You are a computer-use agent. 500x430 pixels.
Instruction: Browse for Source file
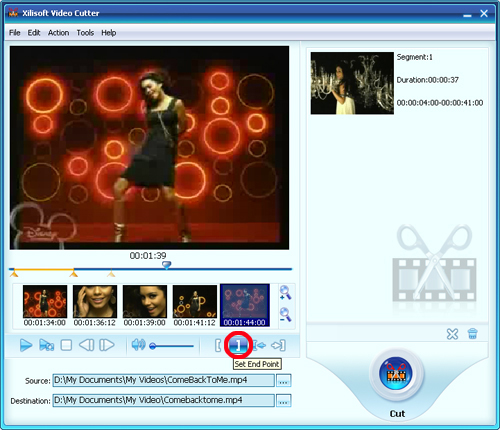(283, 381)
